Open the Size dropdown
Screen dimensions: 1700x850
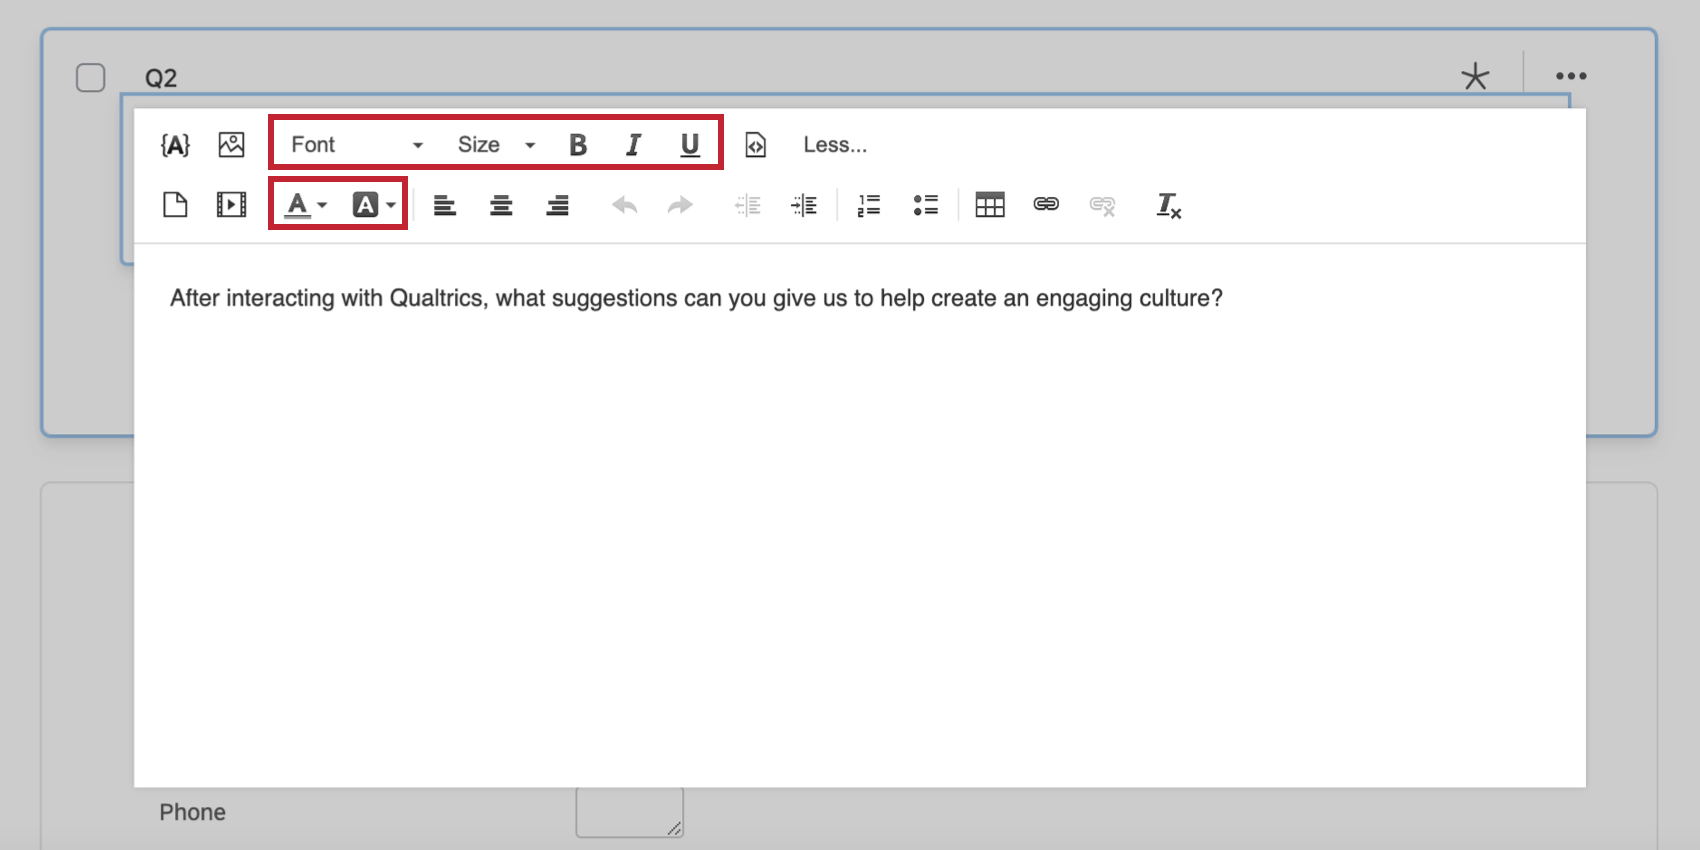(x=497, y=145)
